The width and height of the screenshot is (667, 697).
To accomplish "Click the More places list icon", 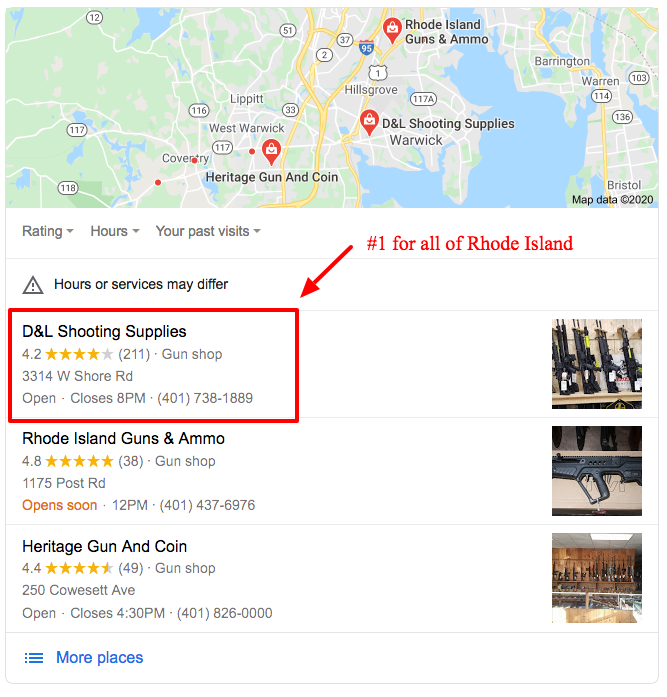I will click(34, 657).
